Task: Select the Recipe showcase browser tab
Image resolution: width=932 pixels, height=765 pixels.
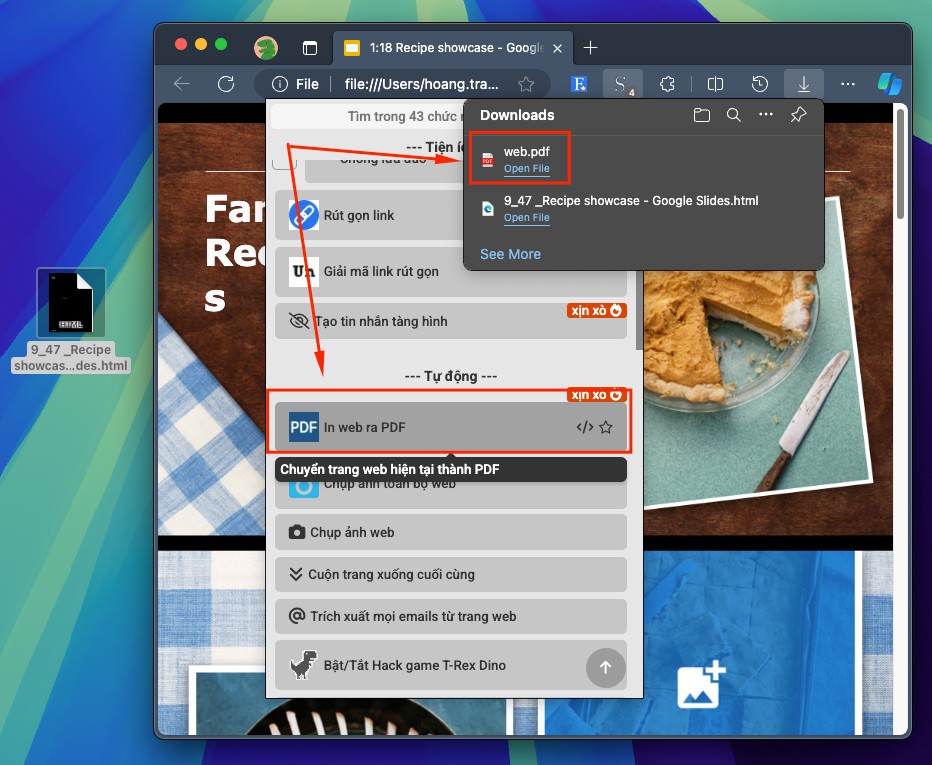Action: point(453,48)
